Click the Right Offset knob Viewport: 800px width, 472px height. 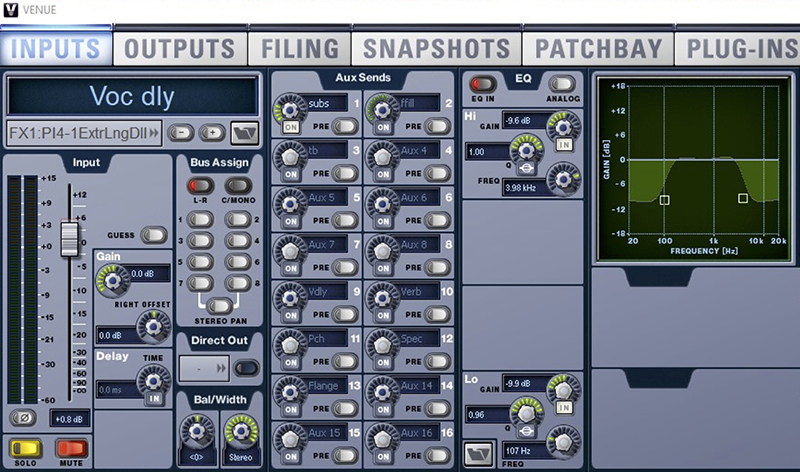tap(153, 326)
